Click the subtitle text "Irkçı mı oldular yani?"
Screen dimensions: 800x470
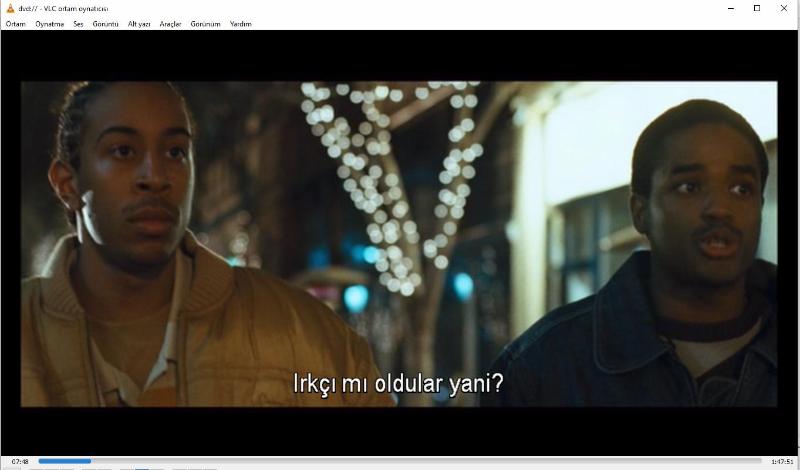click(397, 384)
